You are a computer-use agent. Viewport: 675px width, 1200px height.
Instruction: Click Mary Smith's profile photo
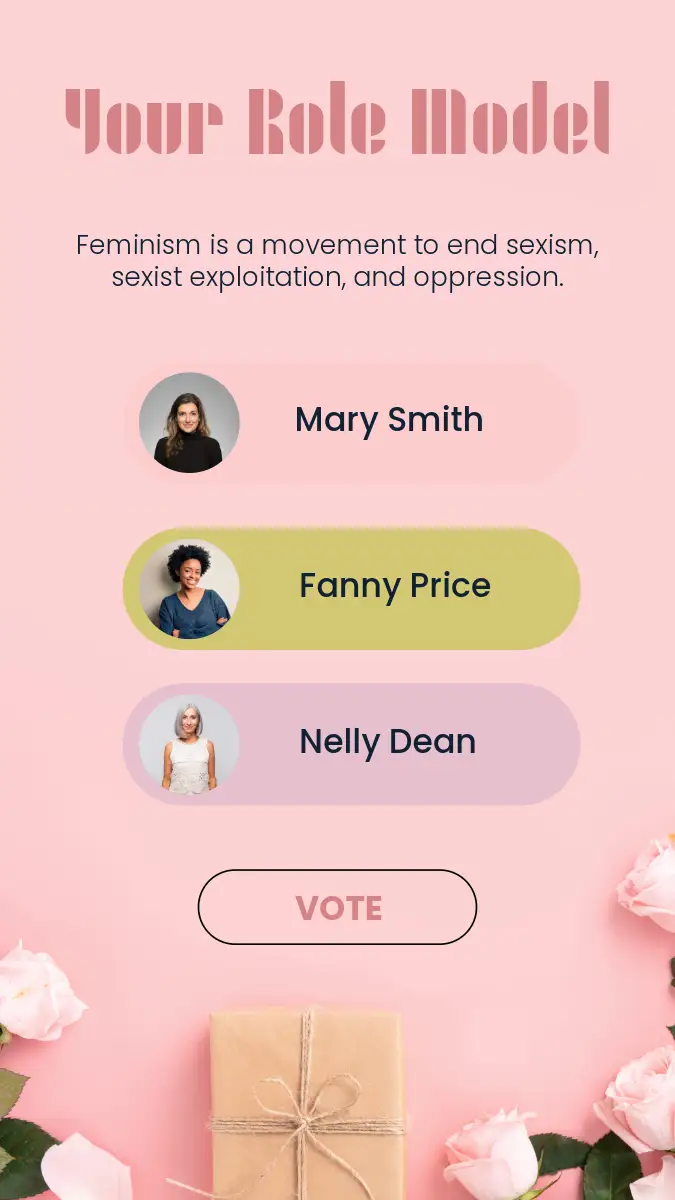click(x=189, y=423)
